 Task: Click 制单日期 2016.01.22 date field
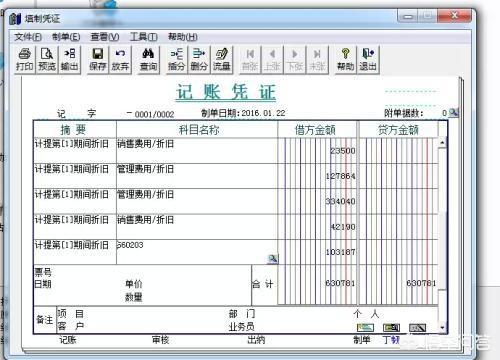[x=263, y=113]
